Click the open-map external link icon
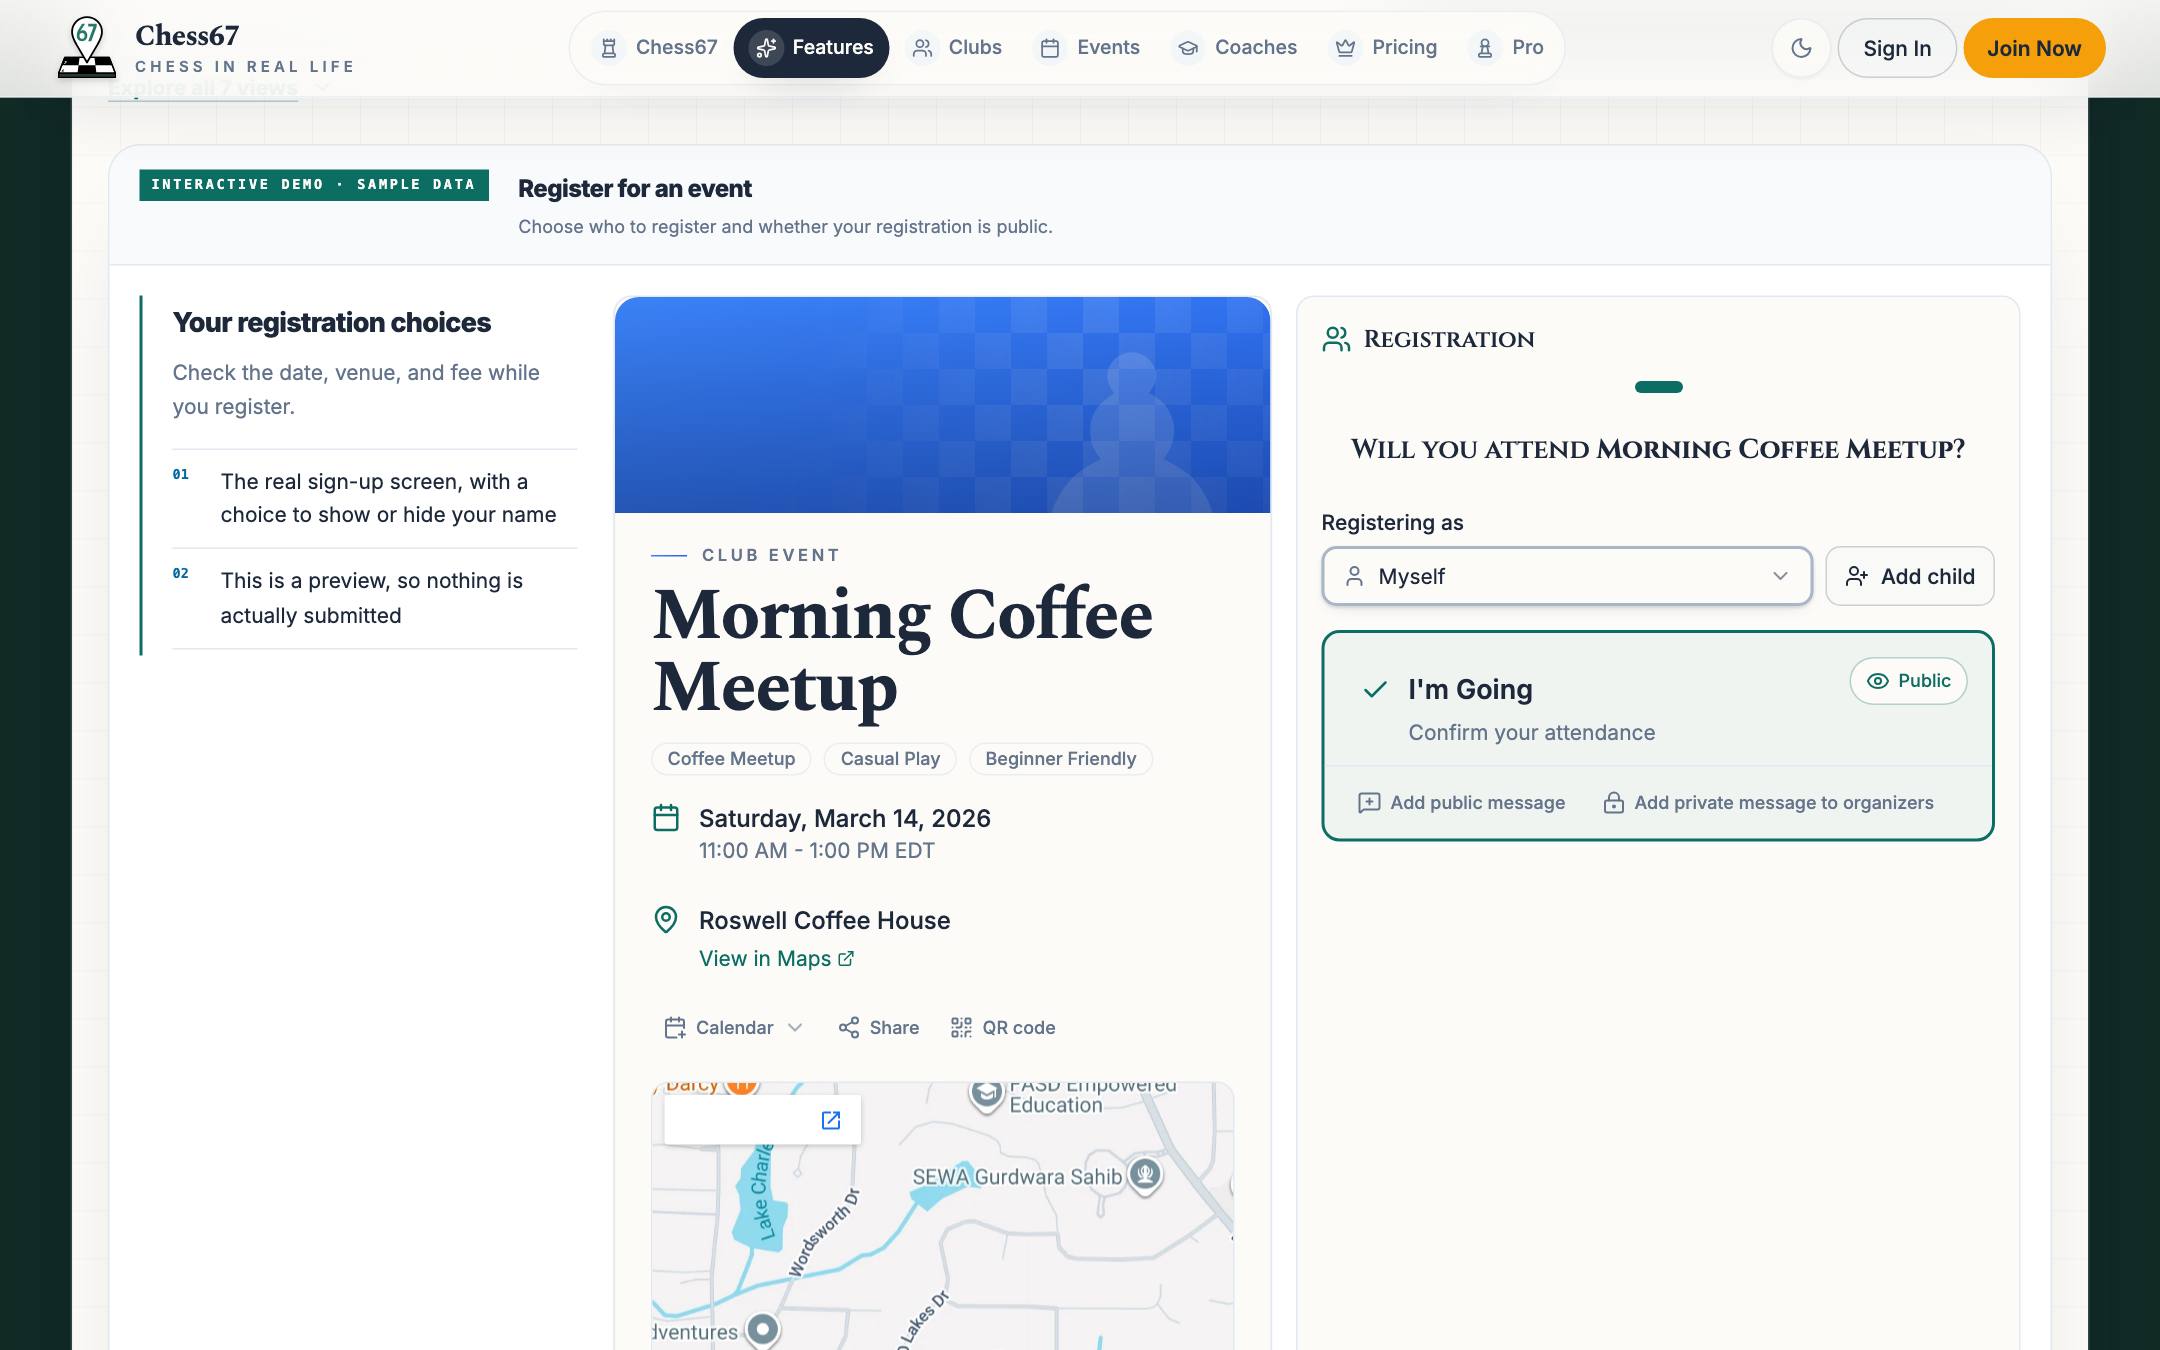The height and width of the screenshot is (1350, 2160). coord(831,1120)
